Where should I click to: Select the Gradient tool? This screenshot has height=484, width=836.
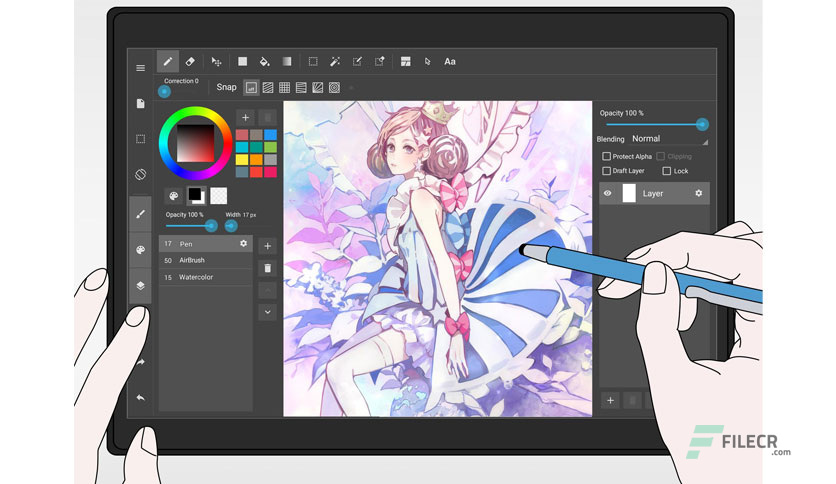click(x=287, y=61)
